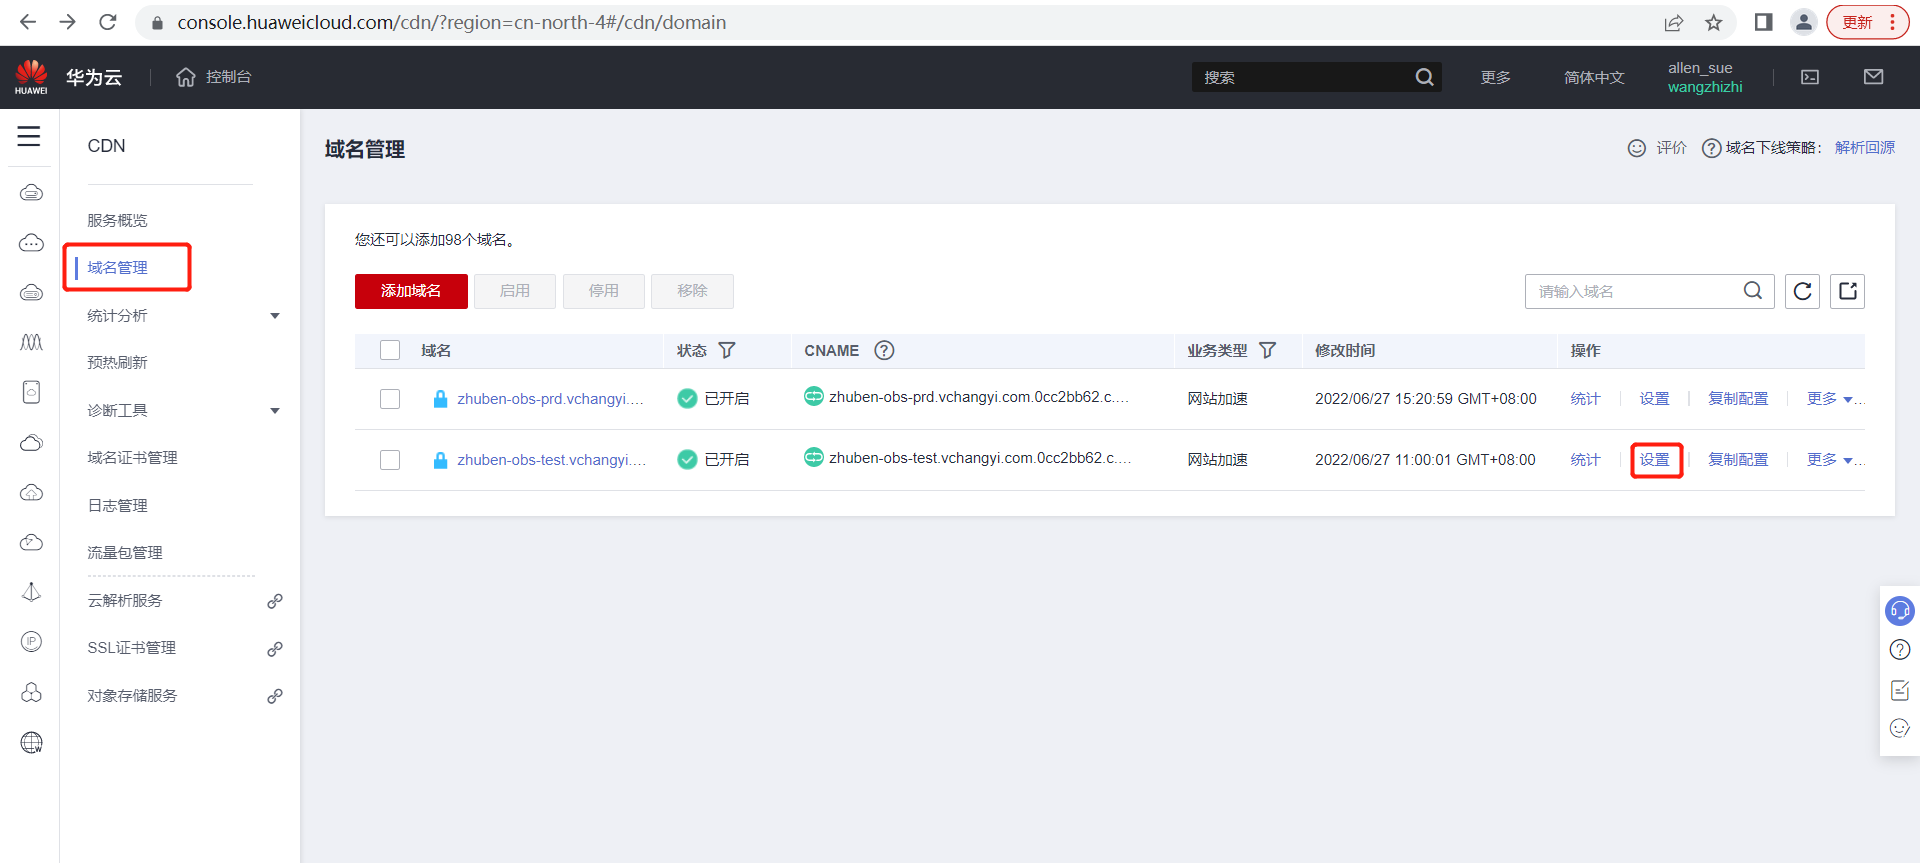This screenshot has width=1920, height=863.
Task: Click the 添加域名 button
Action: coord(411,291)
